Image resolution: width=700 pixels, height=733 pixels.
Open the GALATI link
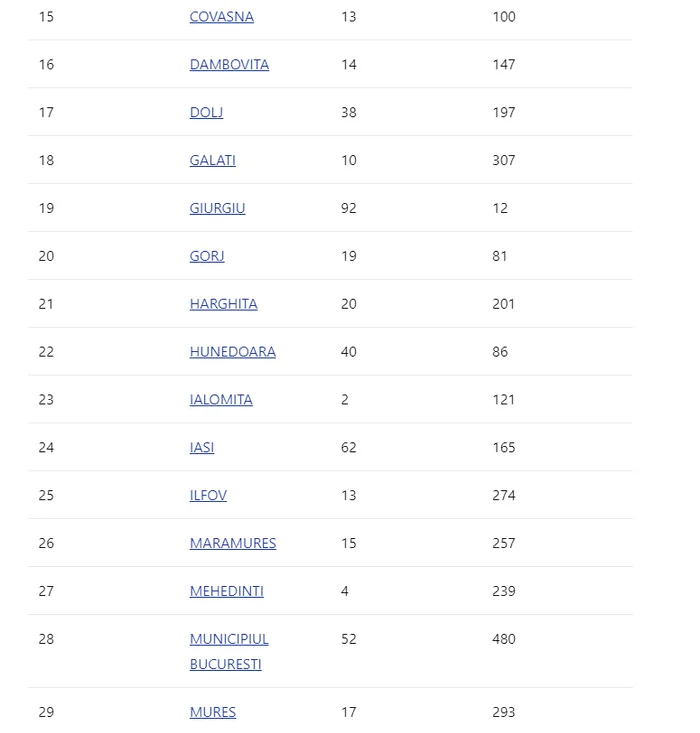click(x=212, y=161)
